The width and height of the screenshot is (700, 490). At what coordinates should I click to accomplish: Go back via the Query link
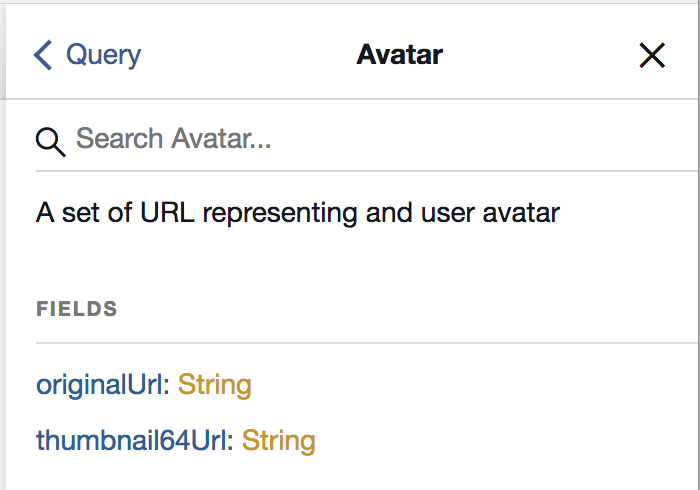click(103, 55)
